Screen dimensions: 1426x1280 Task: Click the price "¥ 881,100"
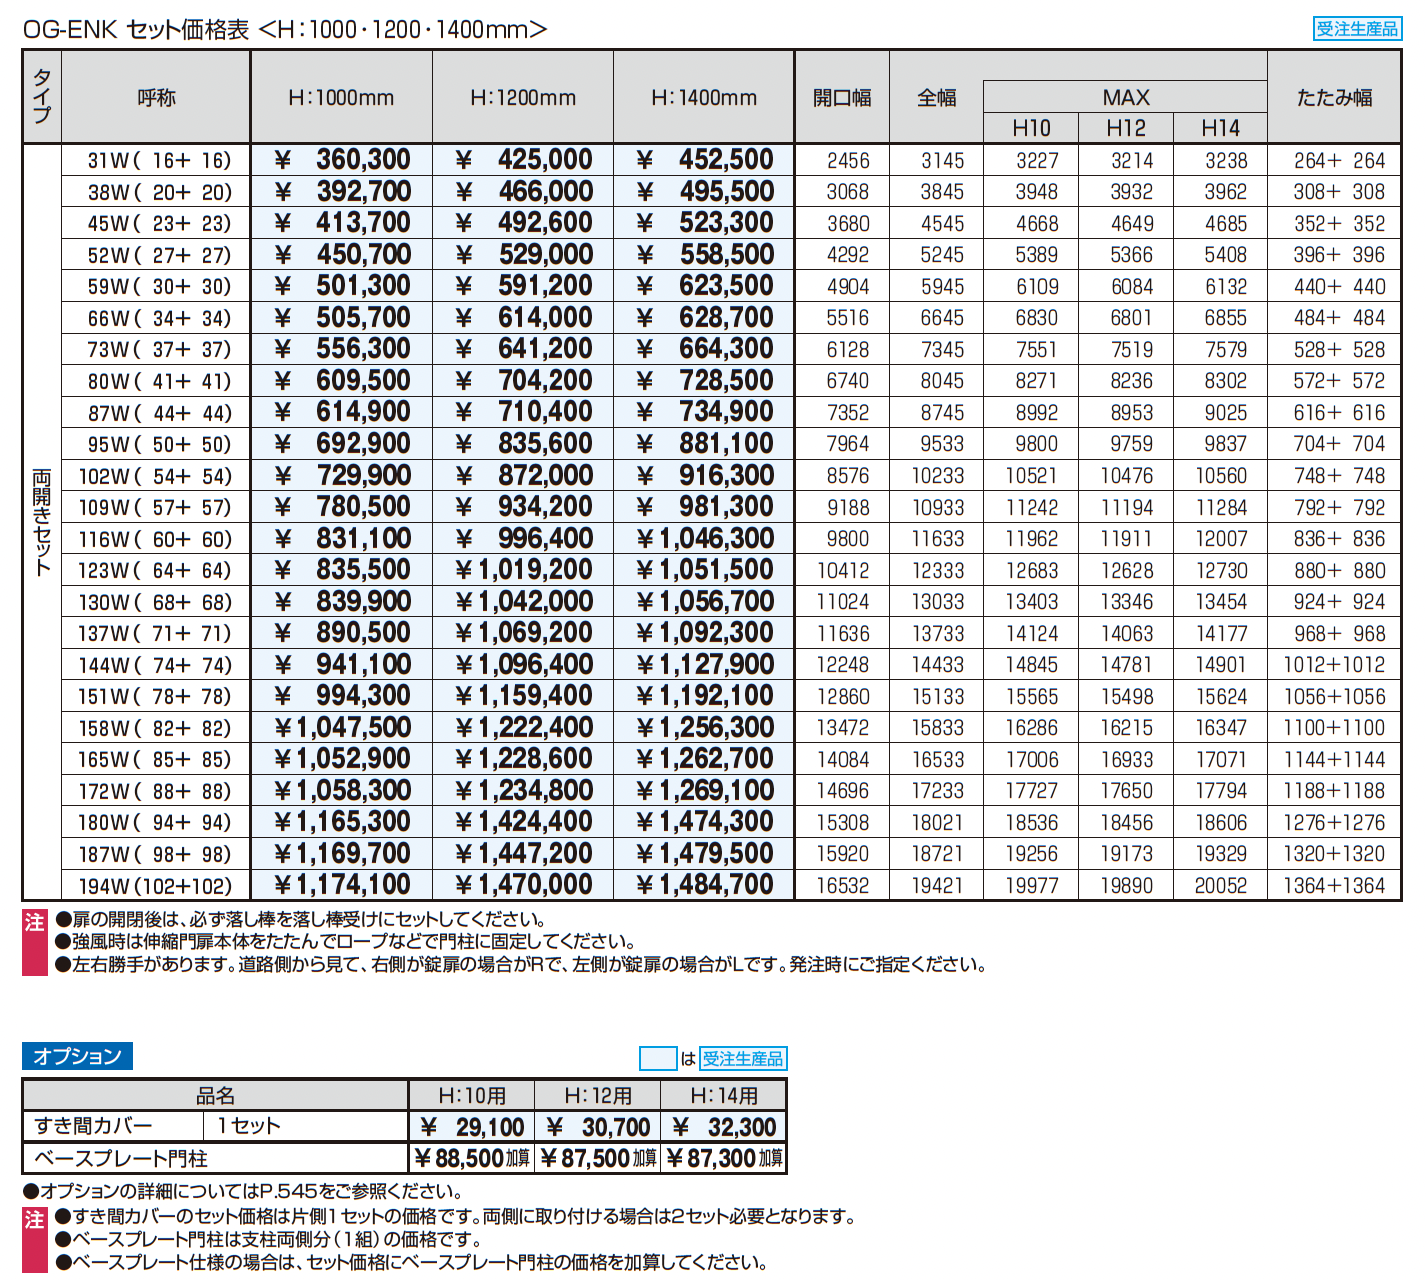(x=705, y=444)
